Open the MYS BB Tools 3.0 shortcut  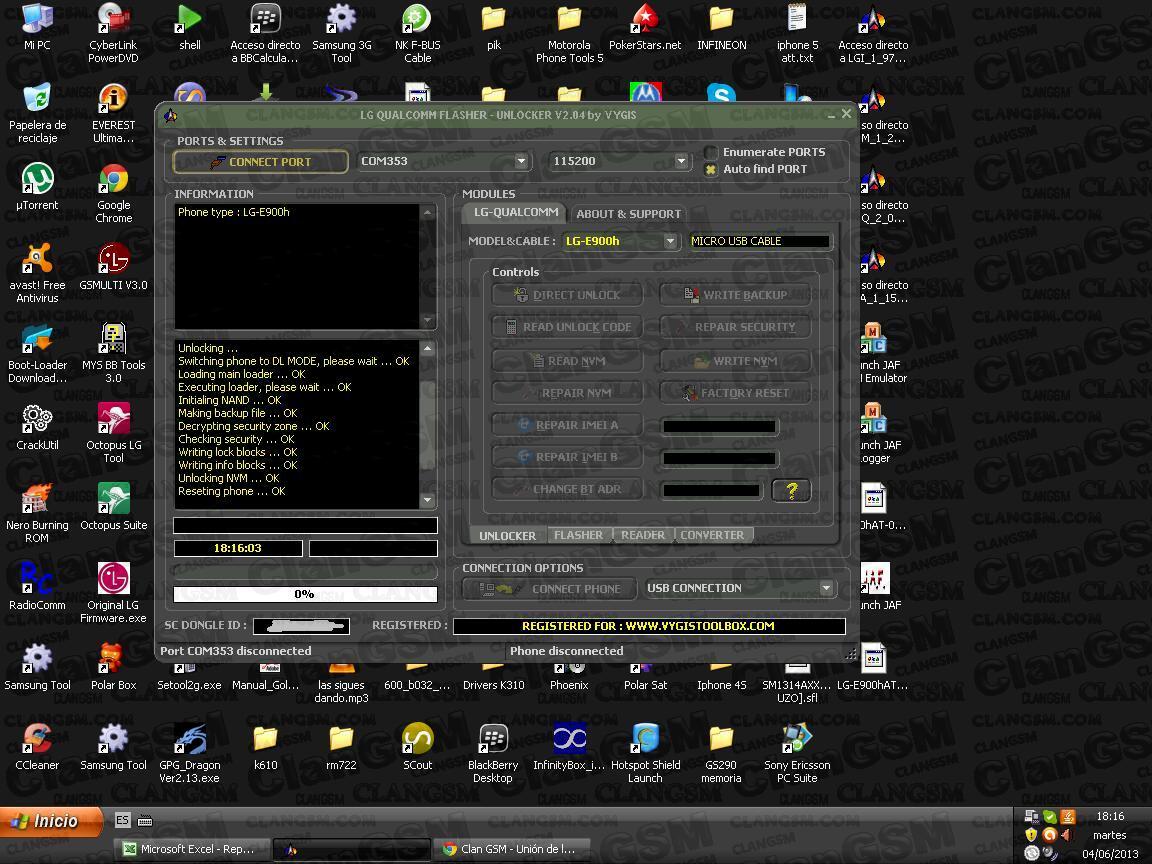113,353
